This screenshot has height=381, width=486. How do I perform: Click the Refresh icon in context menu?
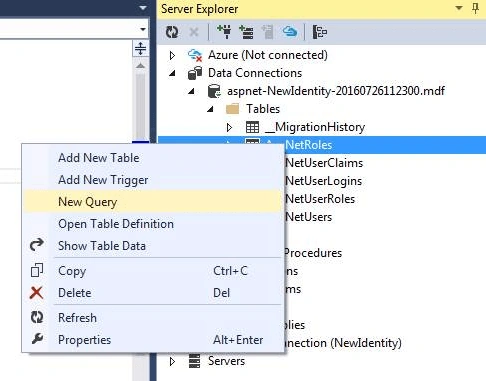coord(37,317)
